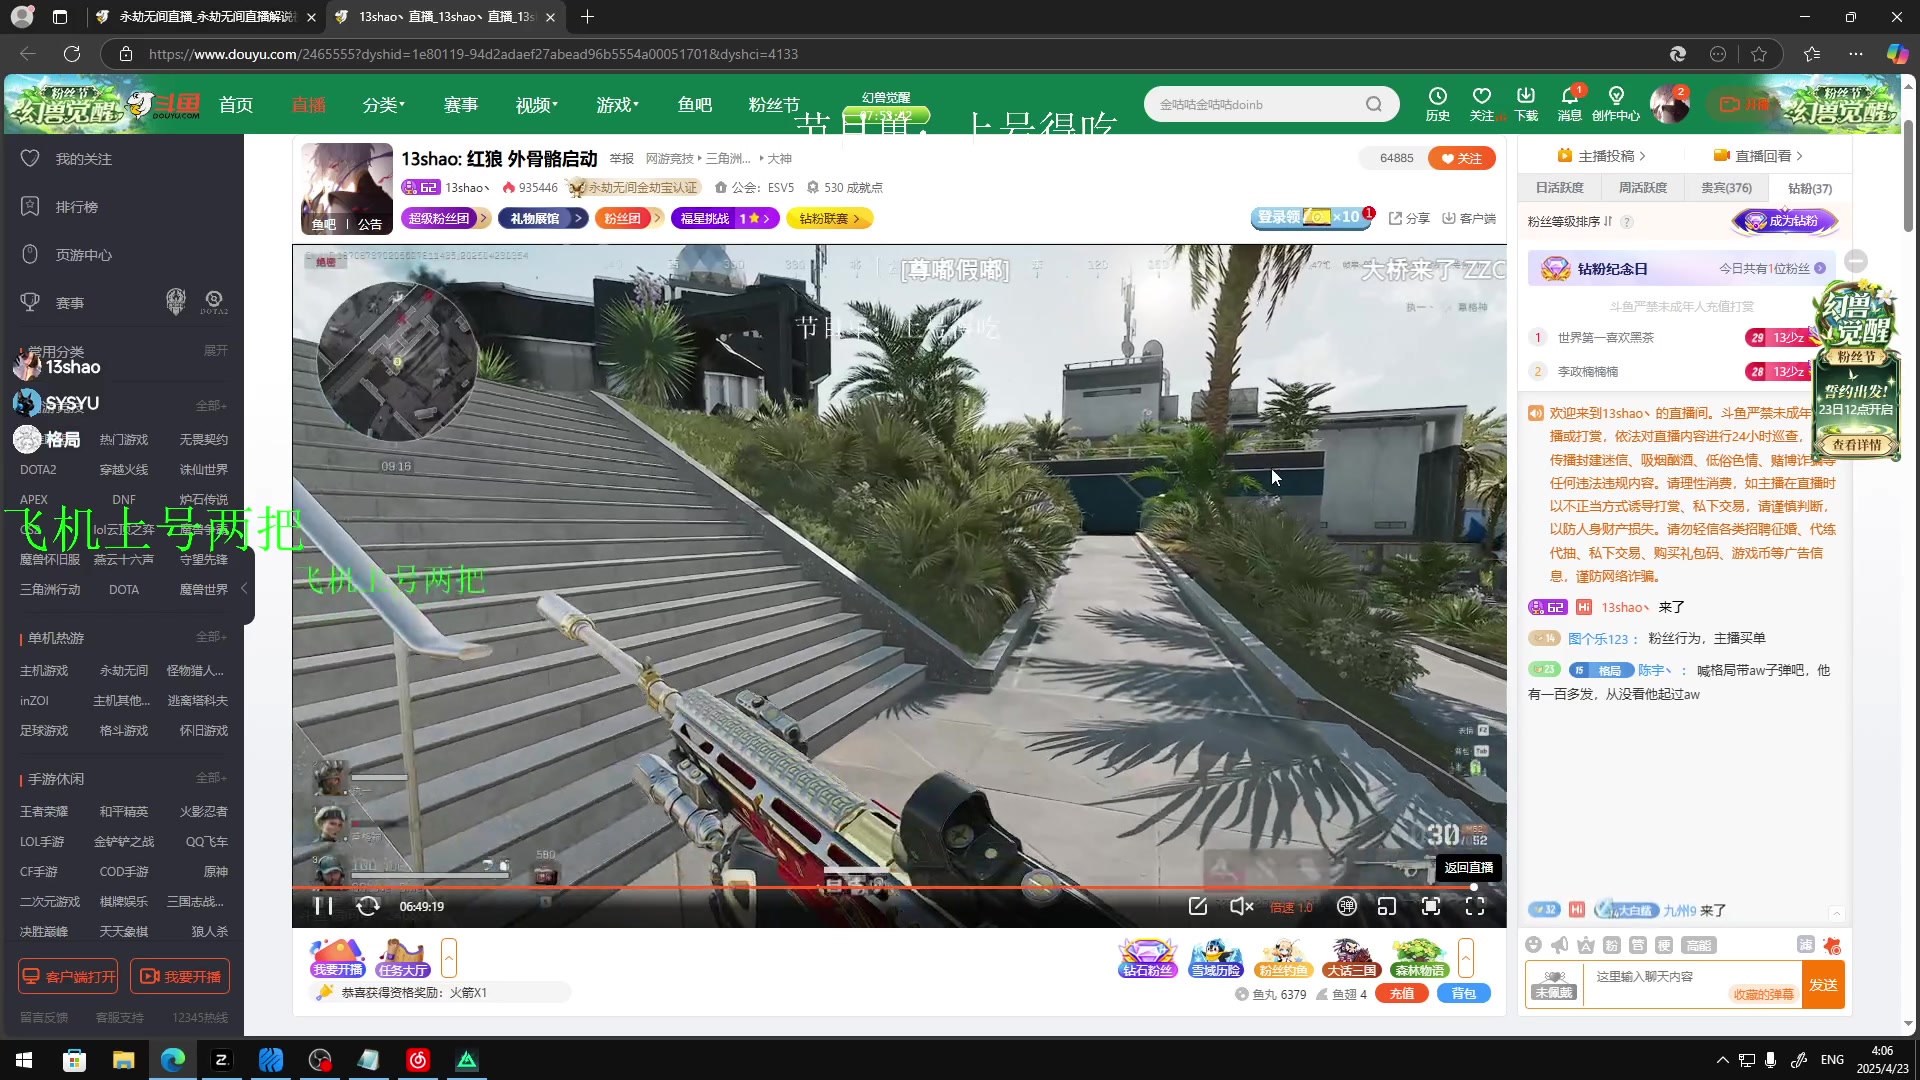Expand the chat scroll-up chevron
This screenshot has height=1080, width=1920.
[1836, 913]
